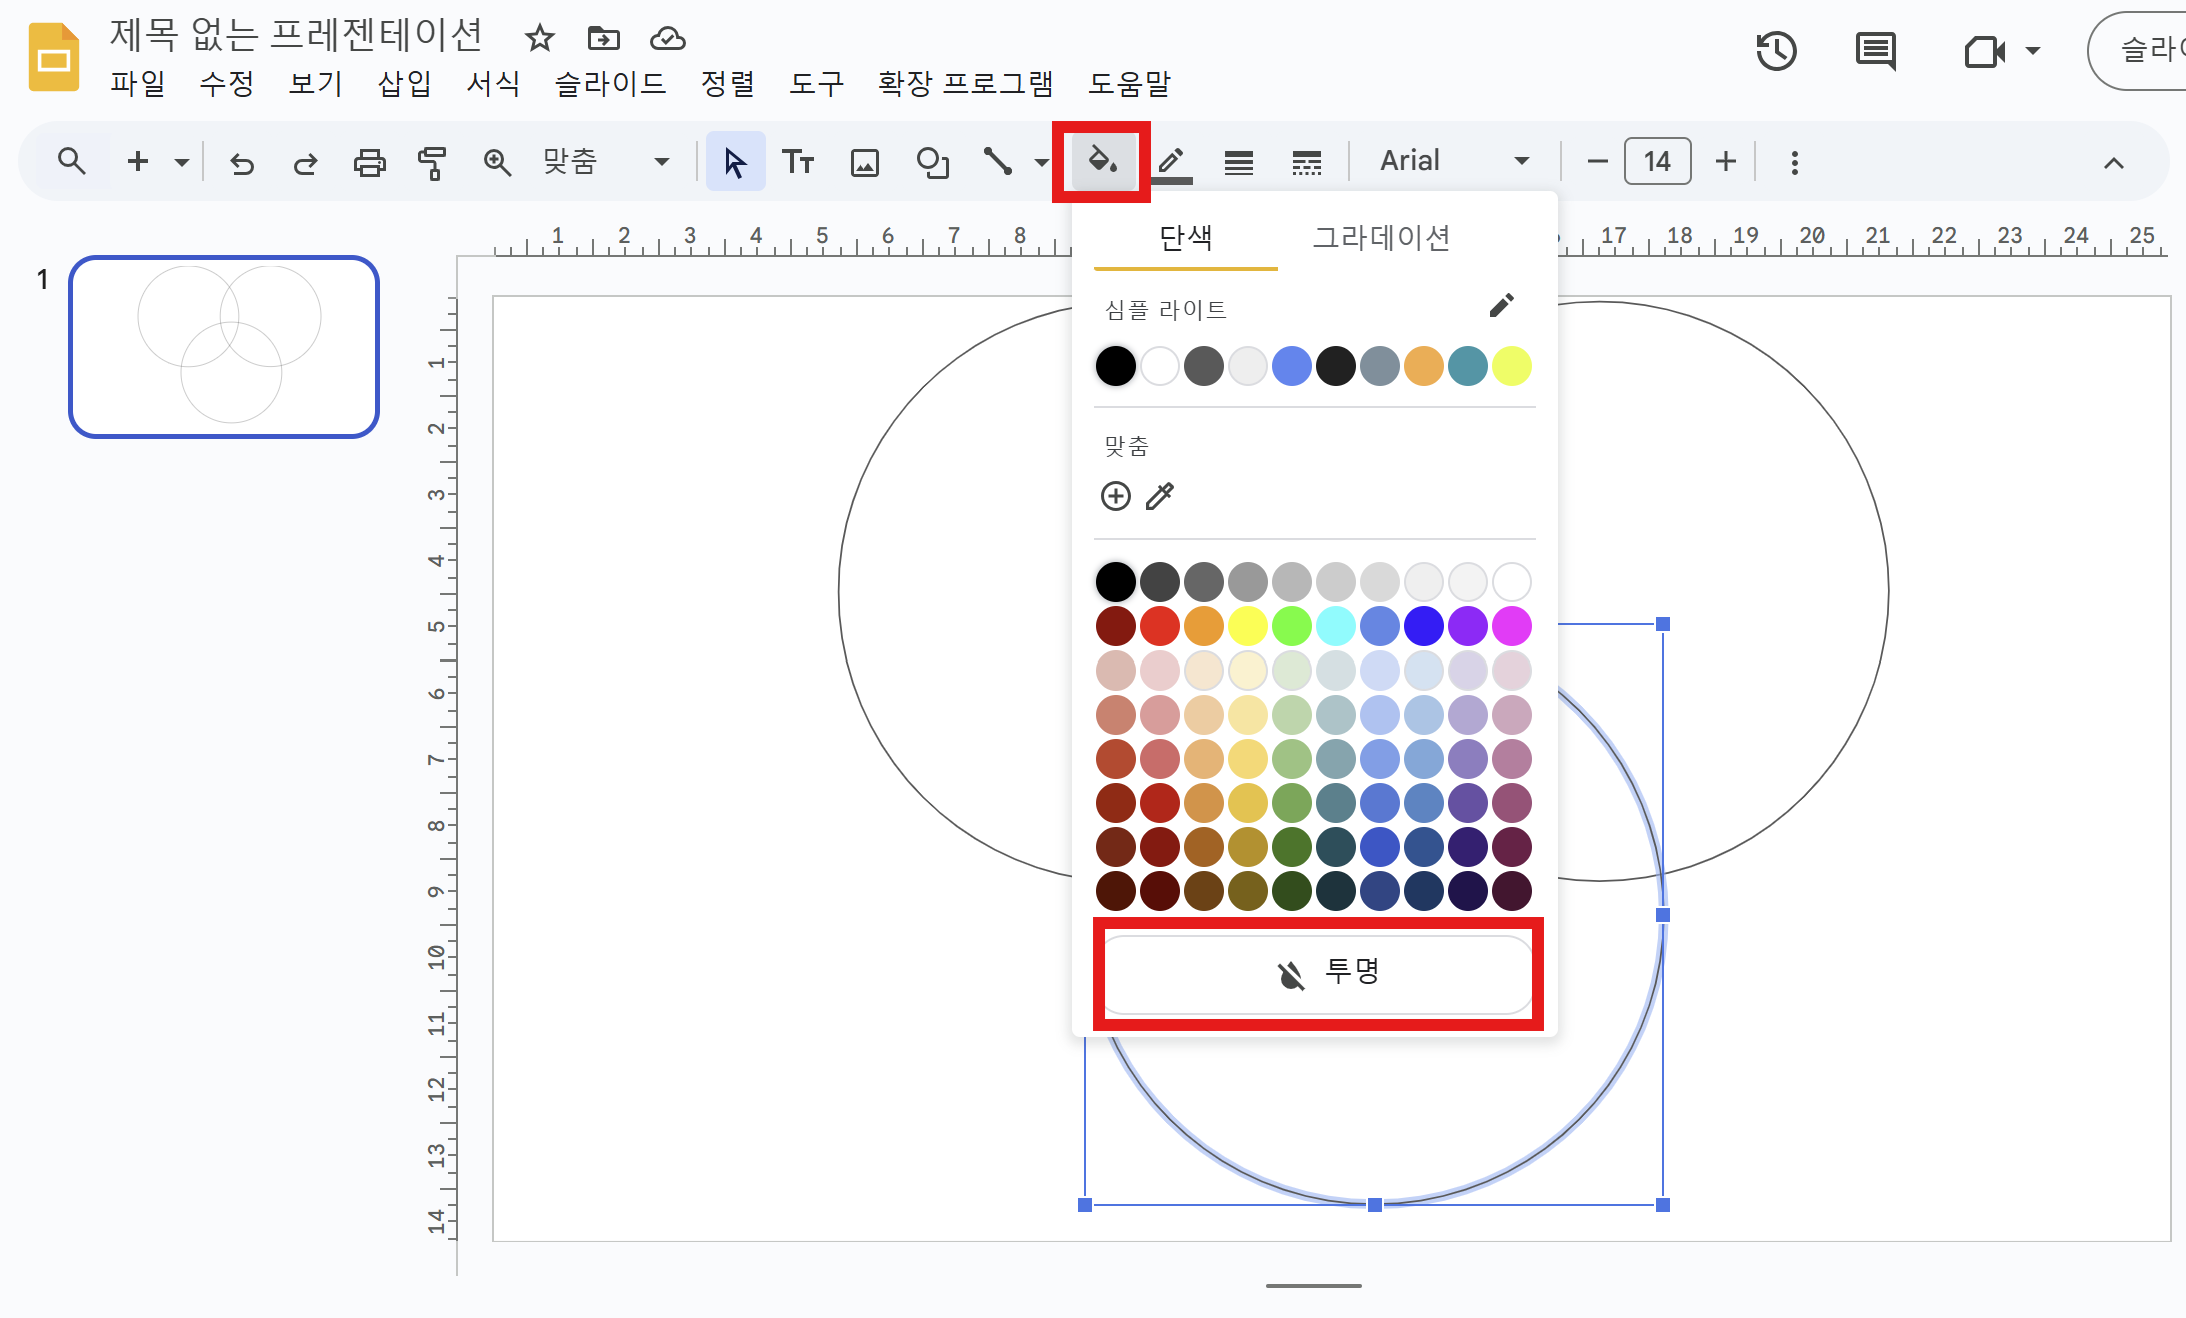Open the 보기 menu
2186x1318 pixels.
point(316,83)
